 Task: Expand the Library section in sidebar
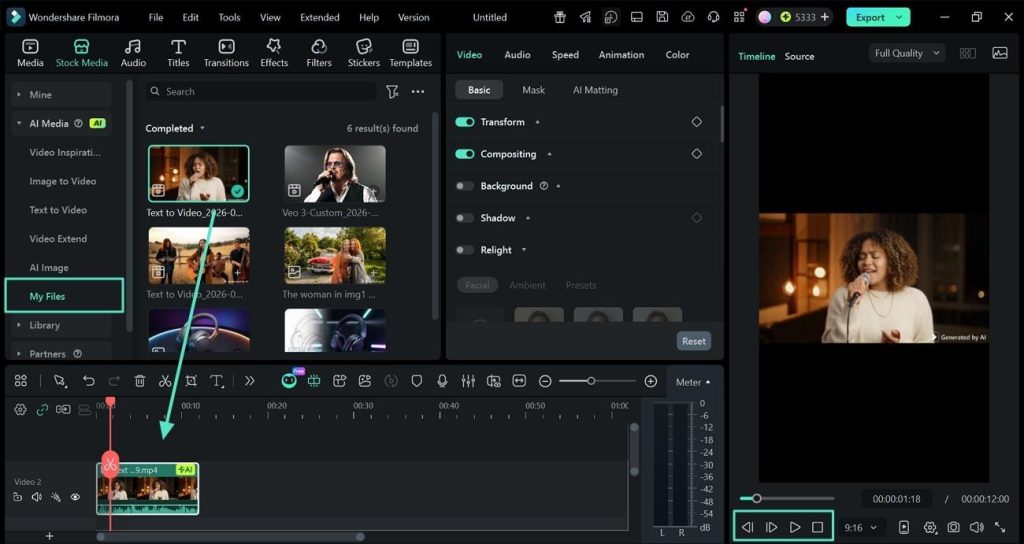(45, 325)
